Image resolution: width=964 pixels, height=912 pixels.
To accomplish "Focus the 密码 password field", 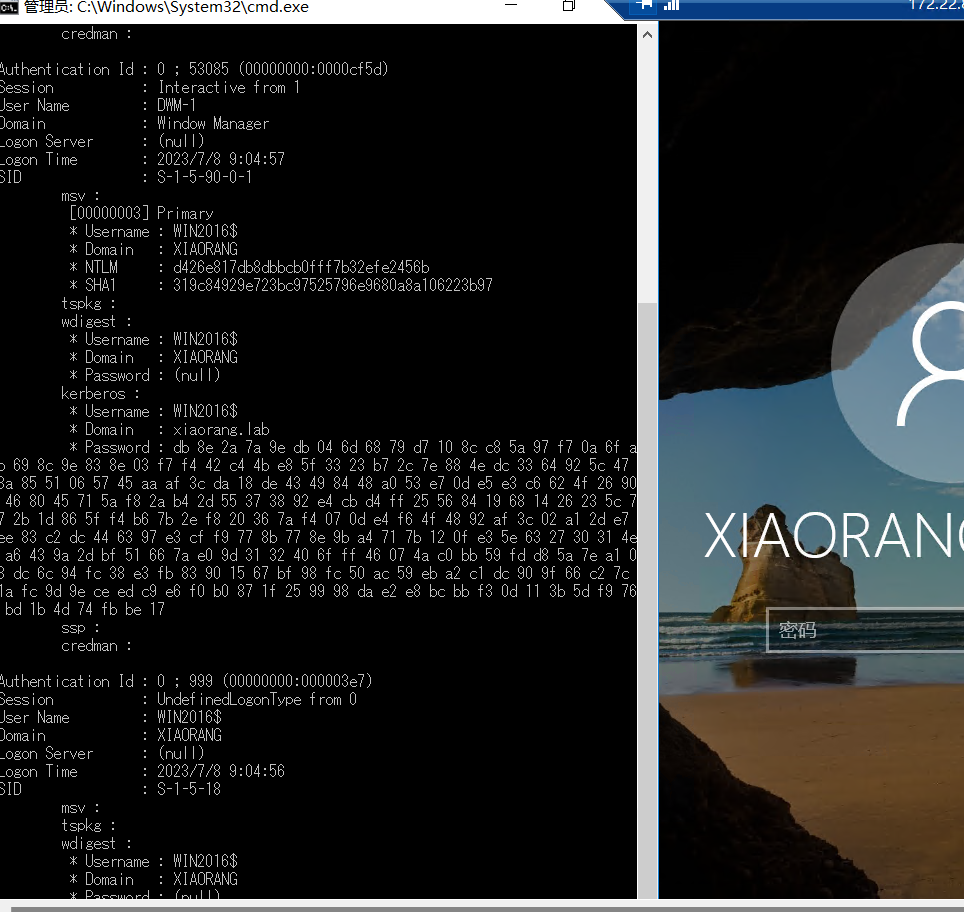I will [865, 630].
